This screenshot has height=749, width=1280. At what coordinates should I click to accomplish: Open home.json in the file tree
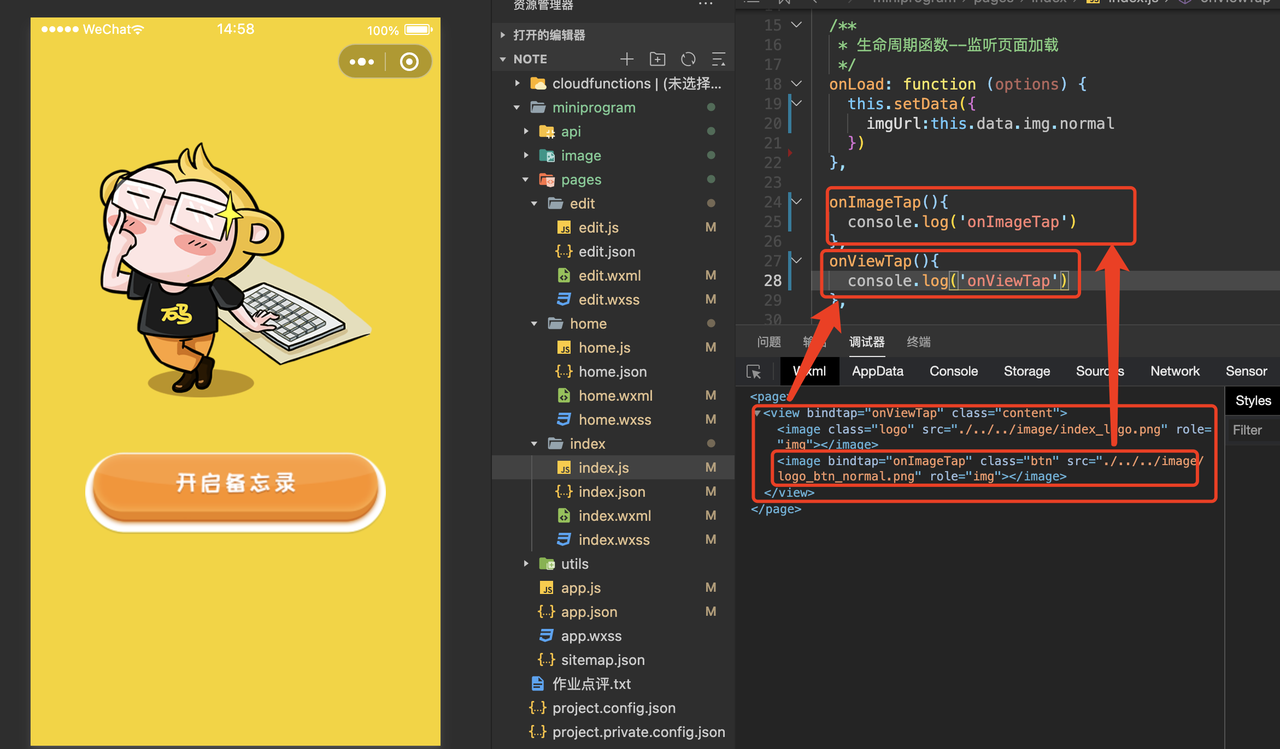point(612,372)
